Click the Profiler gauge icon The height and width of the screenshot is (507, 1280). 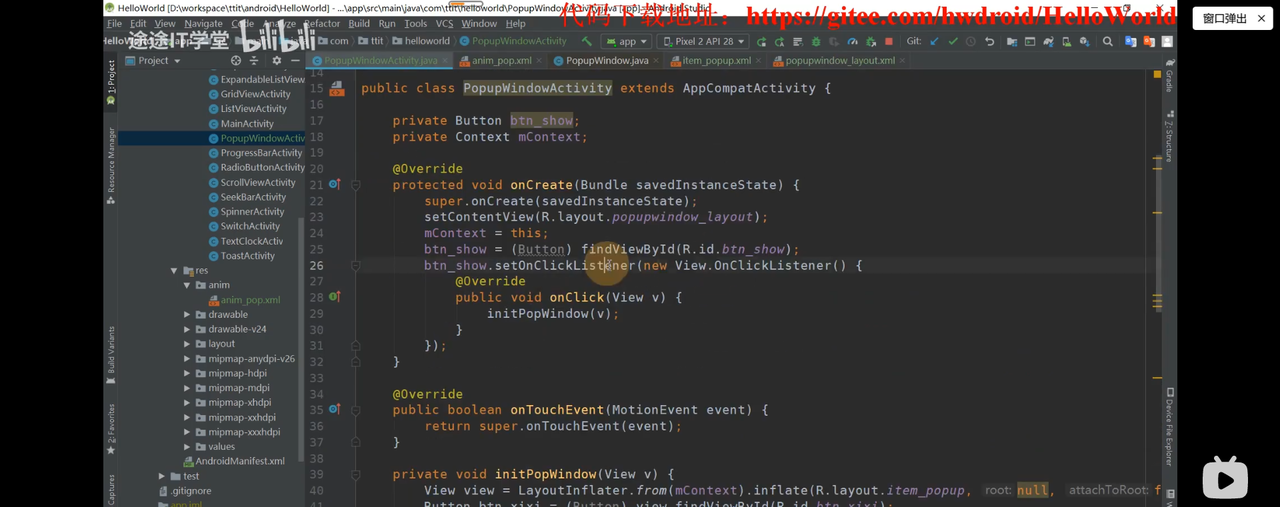point(852,42)
